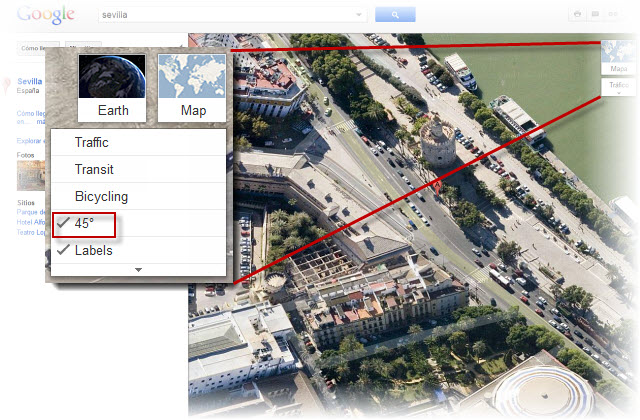The width and height of the screenshot is (640, 420).
Task: Switch to Earth view thumbnail
Action: coord(112,88)
